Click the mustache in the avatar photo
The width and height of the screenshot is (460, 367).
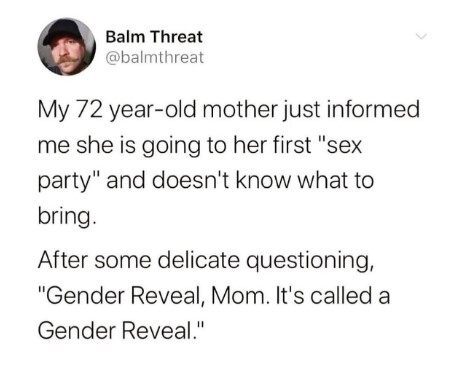pos(70,60)
